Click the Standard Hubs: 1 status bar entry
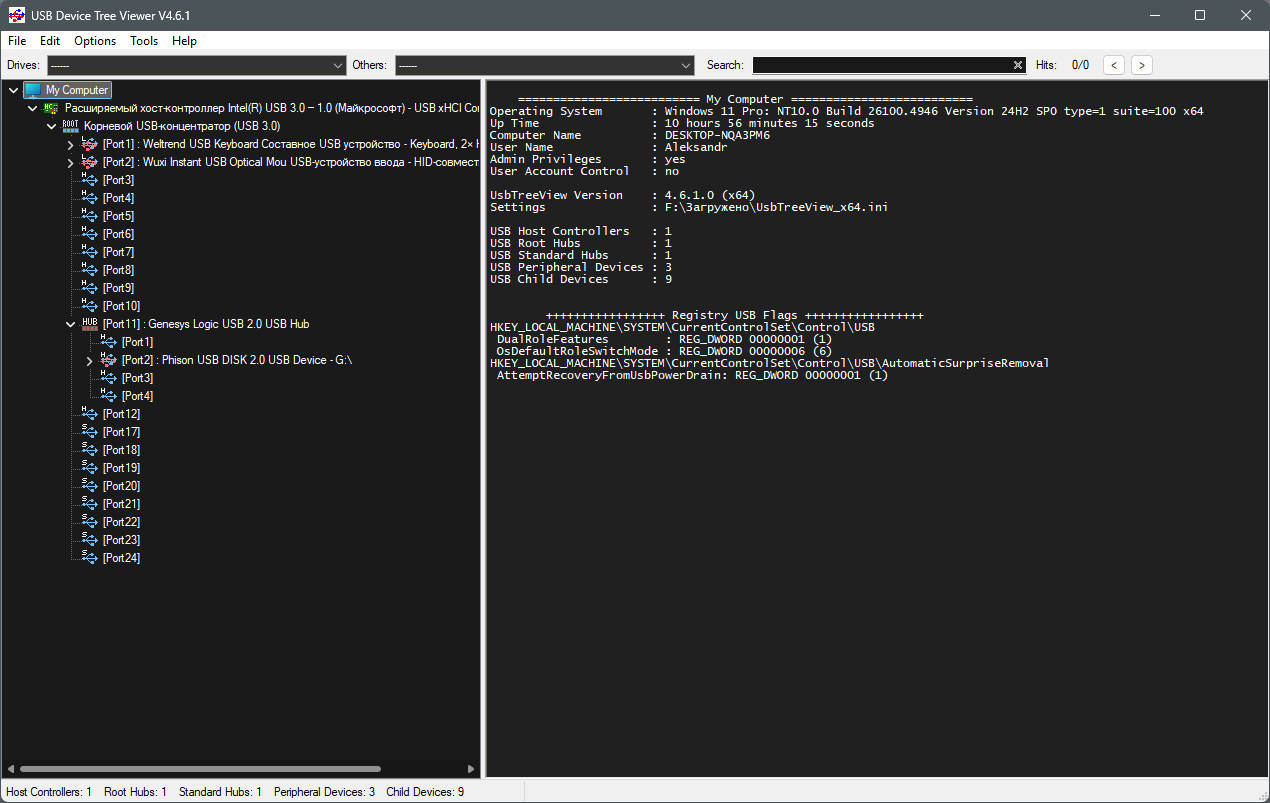1270x803 pixels. [x=220, y=792]
